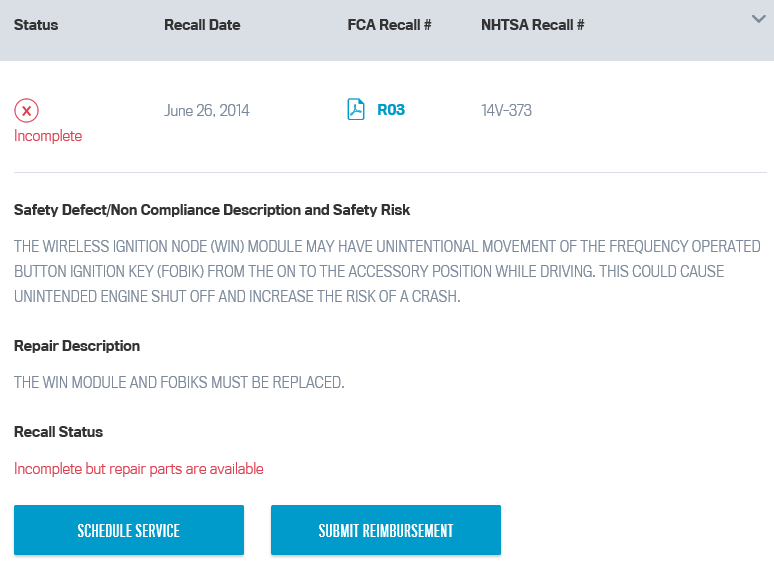Image resolution: width=774 pixels, height=565 pixels.
Task: Click the Repair Description heading
Action: pos(77,346)
